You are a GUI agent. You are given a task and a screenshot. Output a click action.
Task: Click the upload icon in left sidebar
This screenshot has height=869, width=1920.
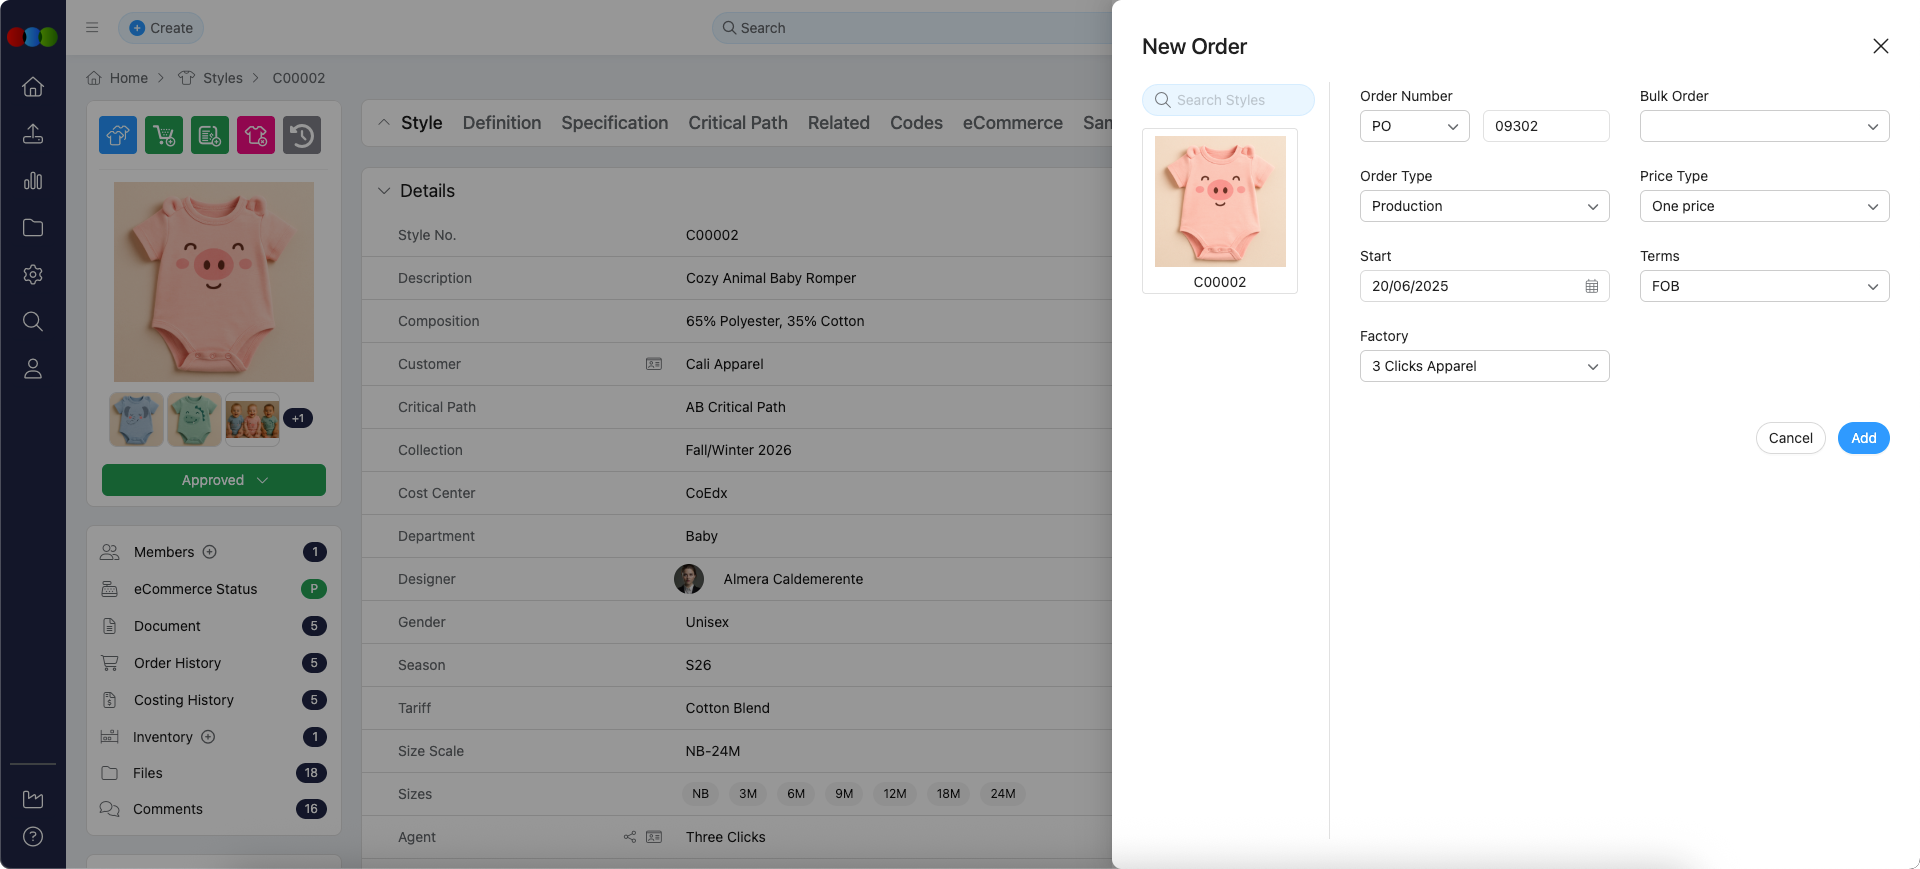tap(33, 134)
